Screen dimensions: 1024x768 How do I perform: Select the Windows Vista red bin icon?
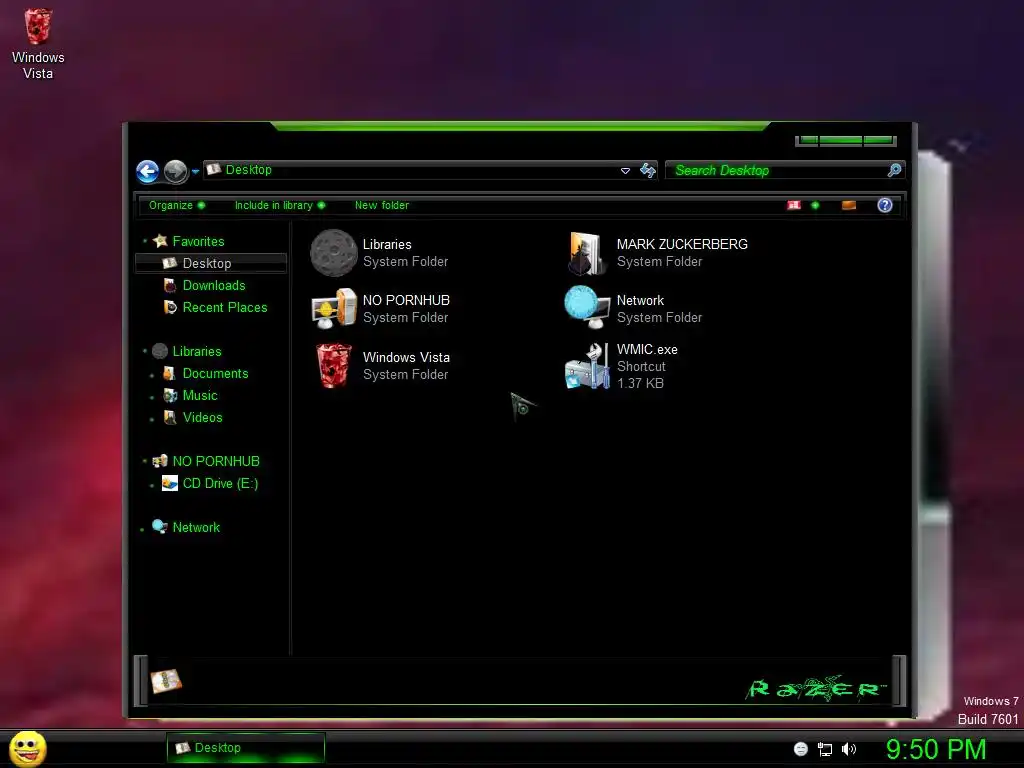334,366
